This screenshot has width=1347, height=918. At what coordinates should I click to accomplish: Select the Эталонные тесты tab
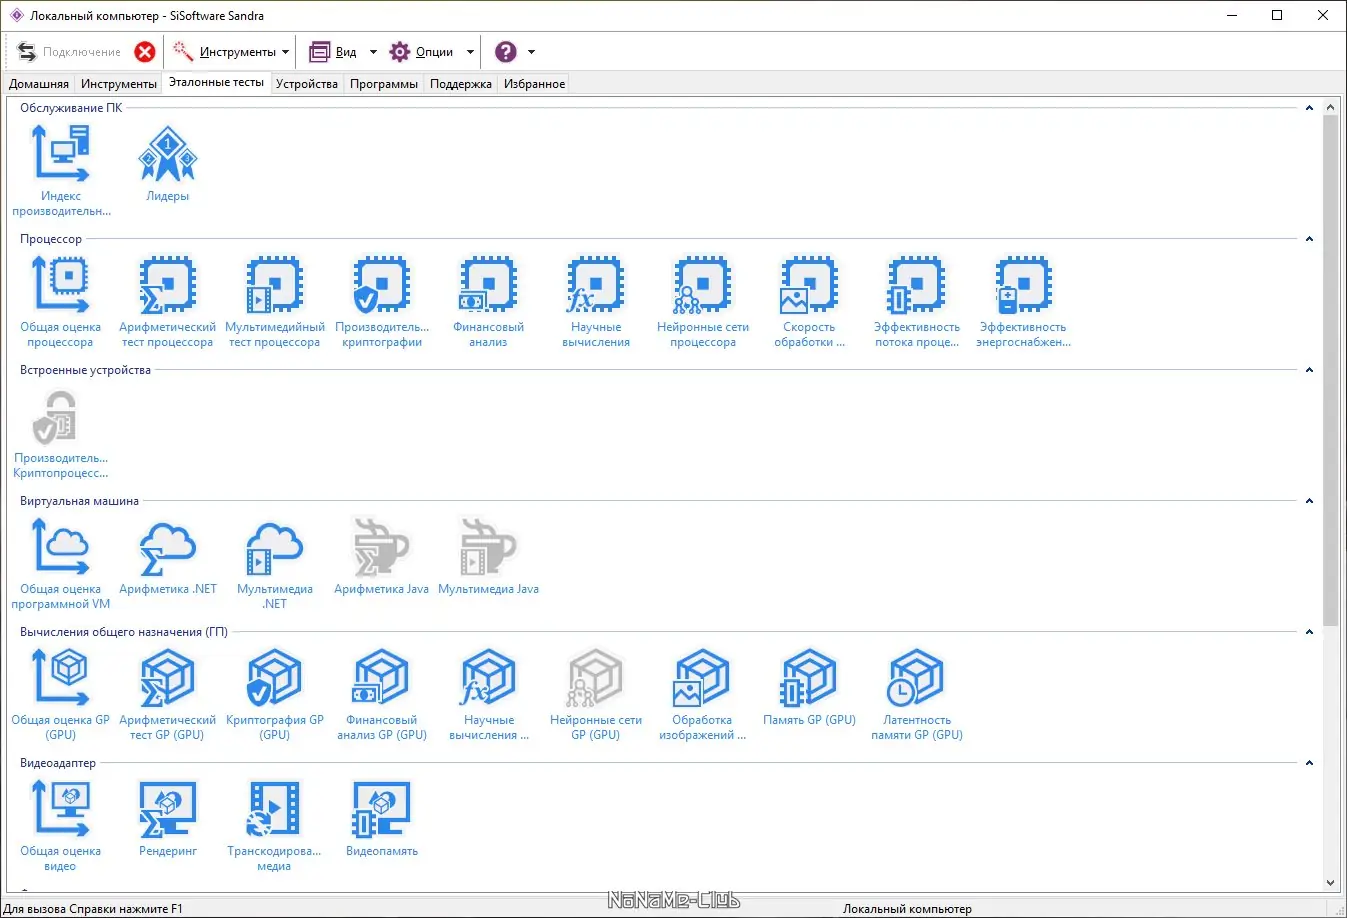click(216, 82)
